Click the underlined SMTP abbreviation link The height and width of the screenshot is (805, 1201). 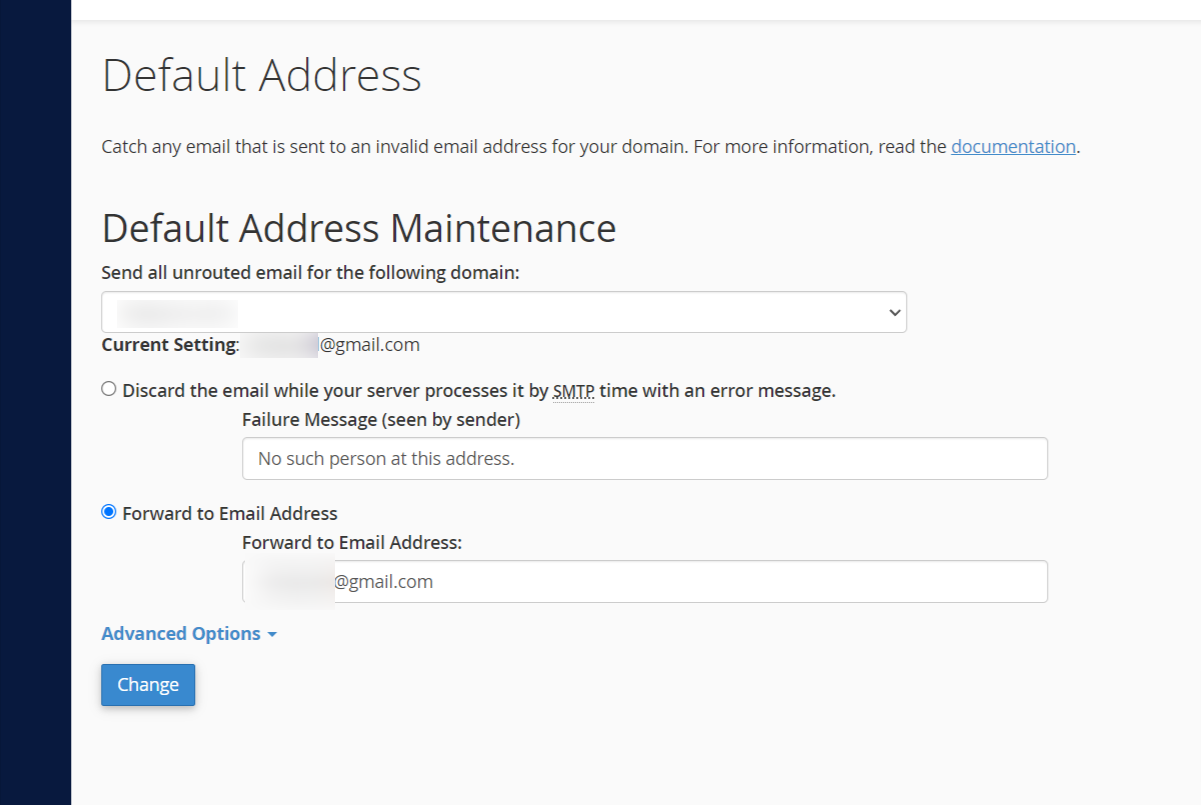pos(573,390)
